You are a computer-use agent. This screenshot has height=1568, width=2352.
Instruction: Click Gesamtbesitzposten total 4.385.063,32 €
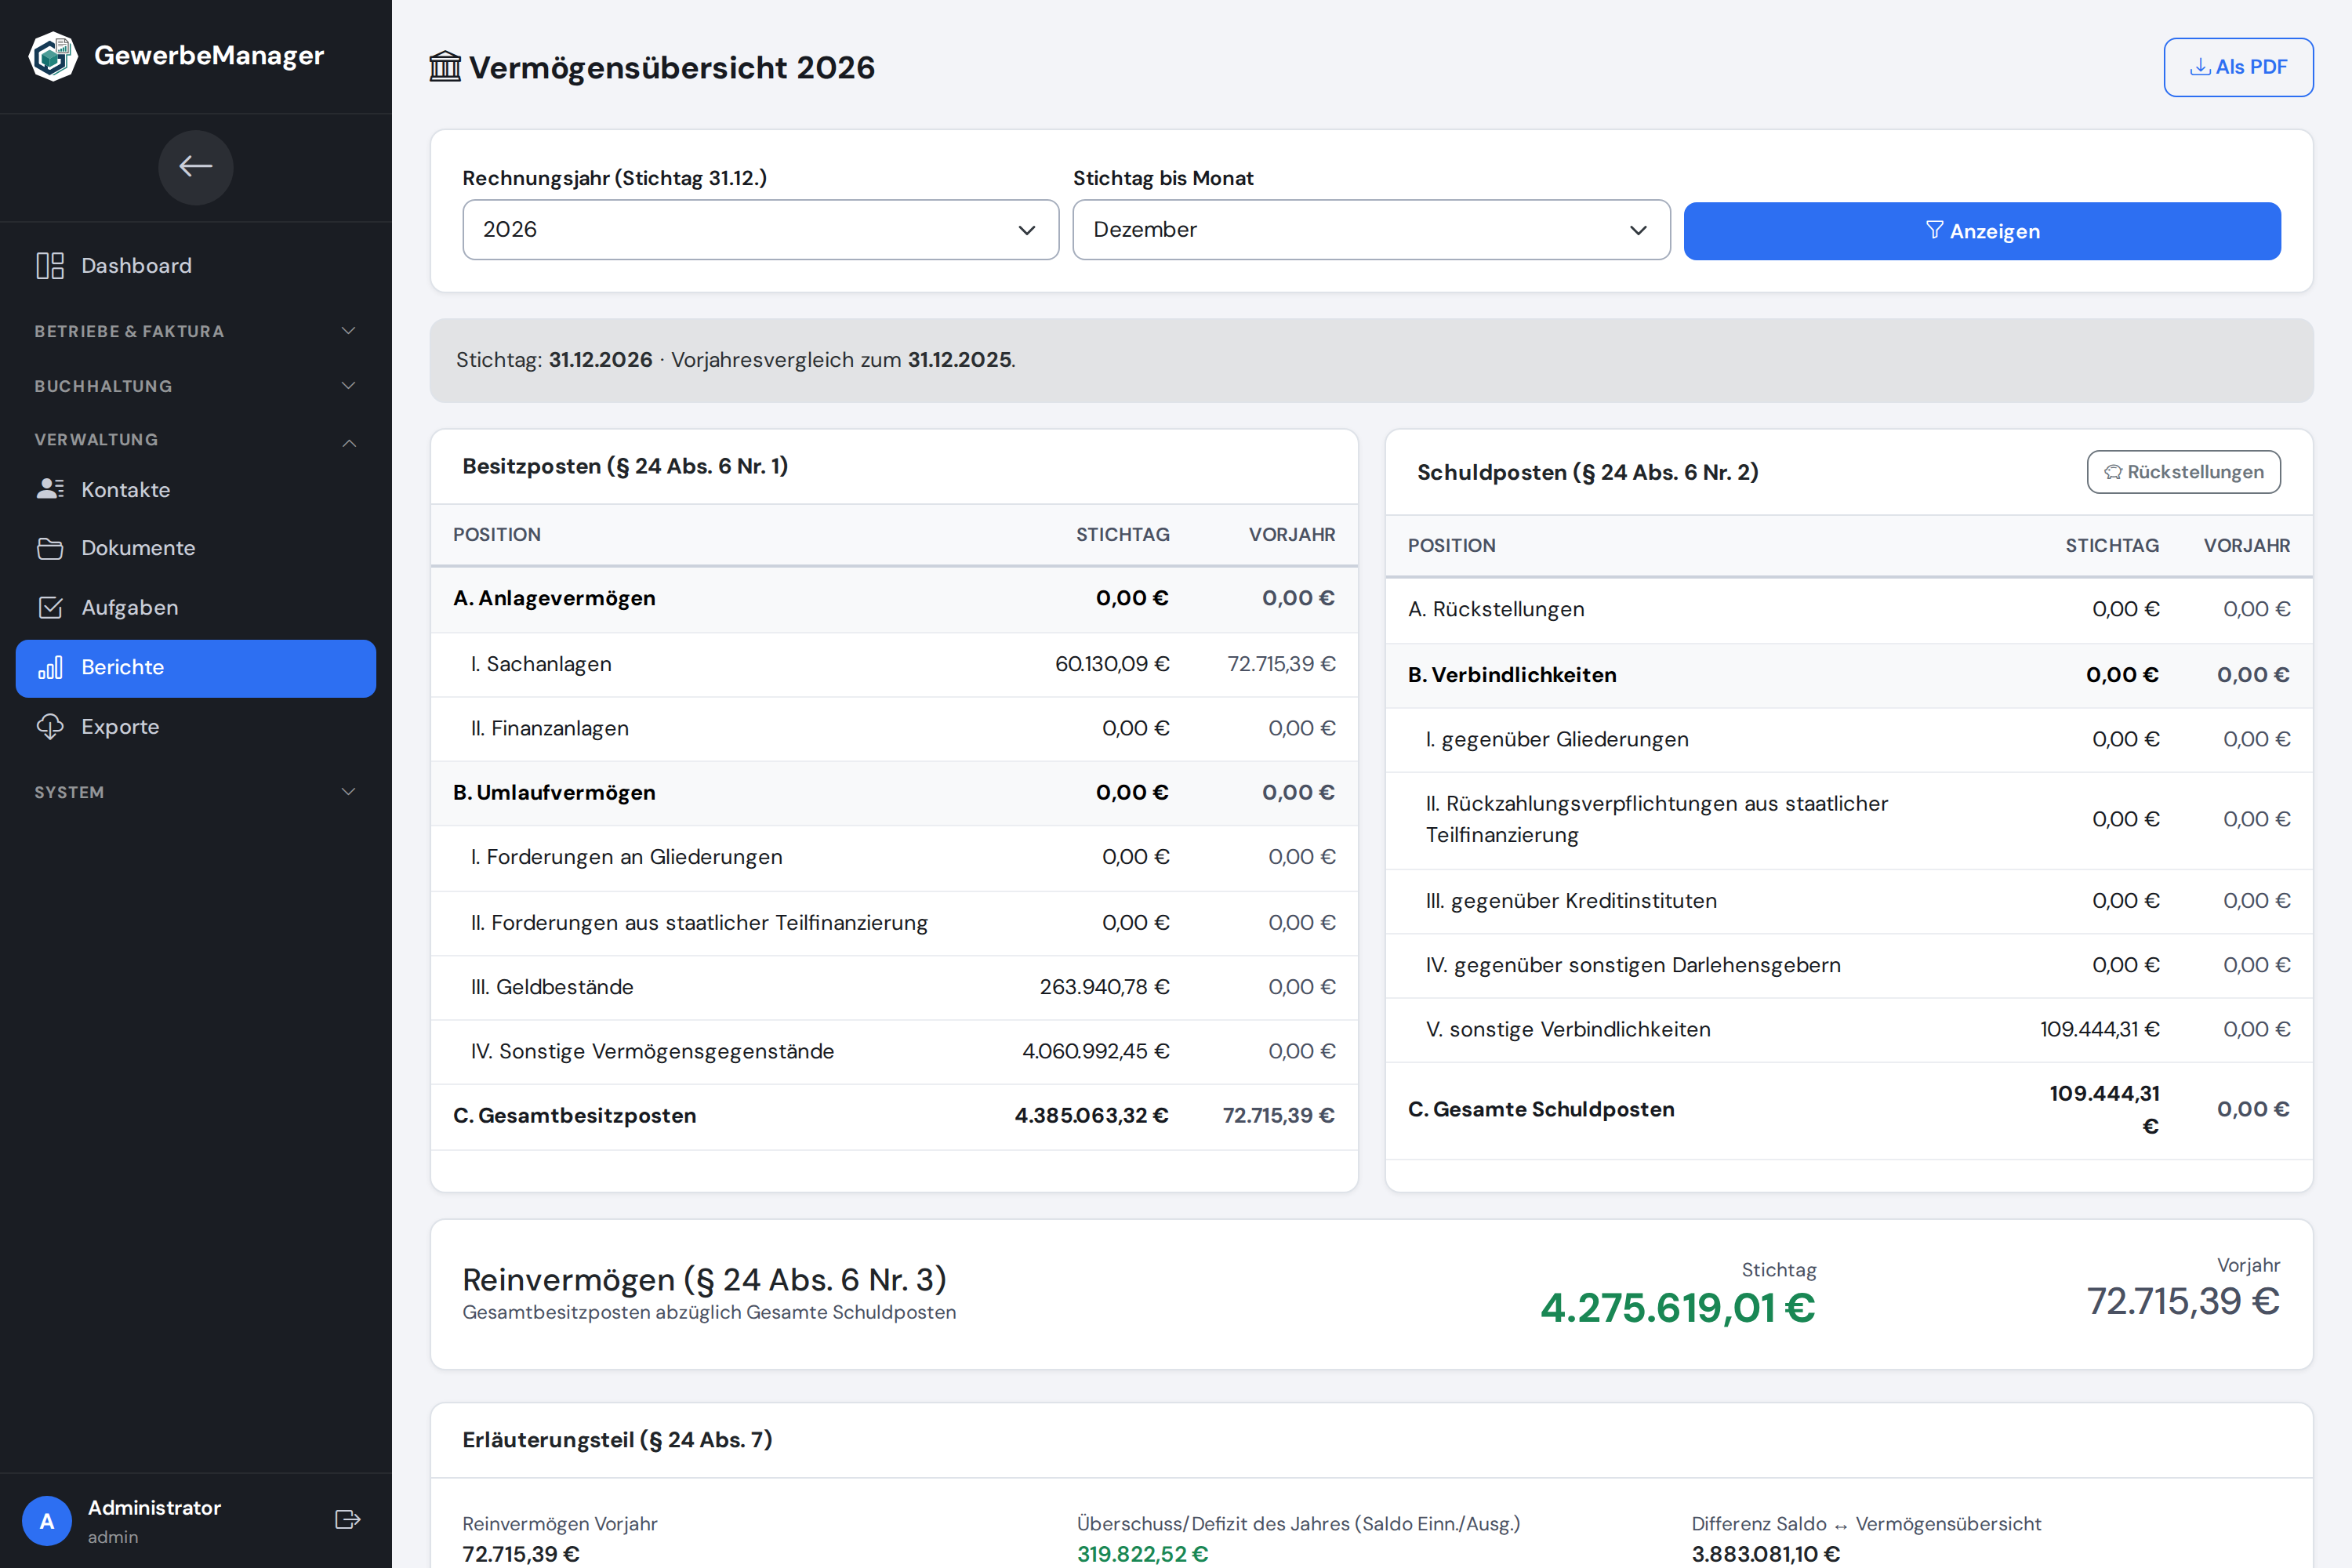[1091, 1115]
